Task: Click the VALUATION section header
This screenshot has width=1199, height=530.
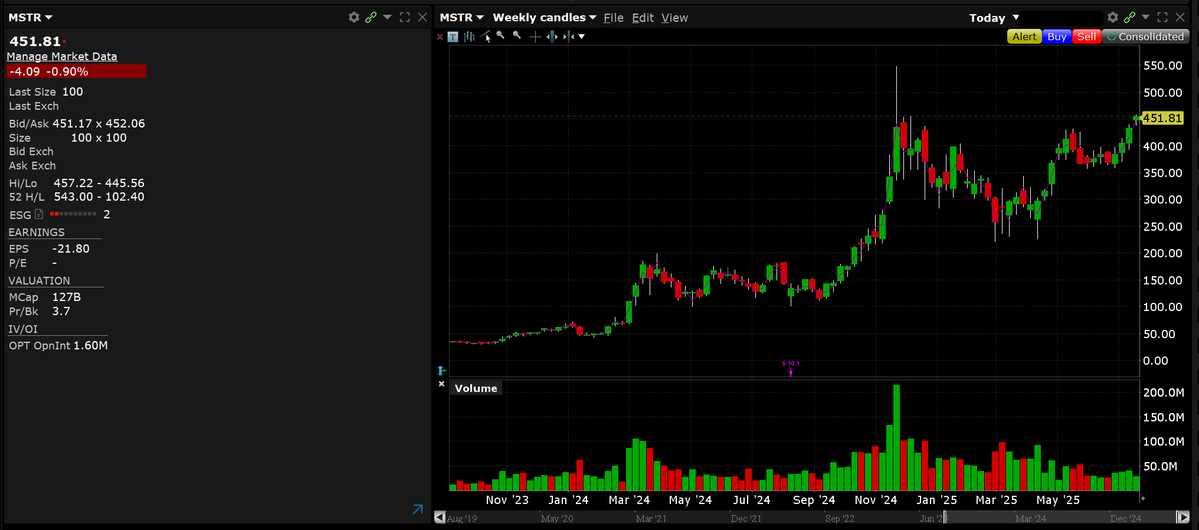Action: tap(39, 281)
